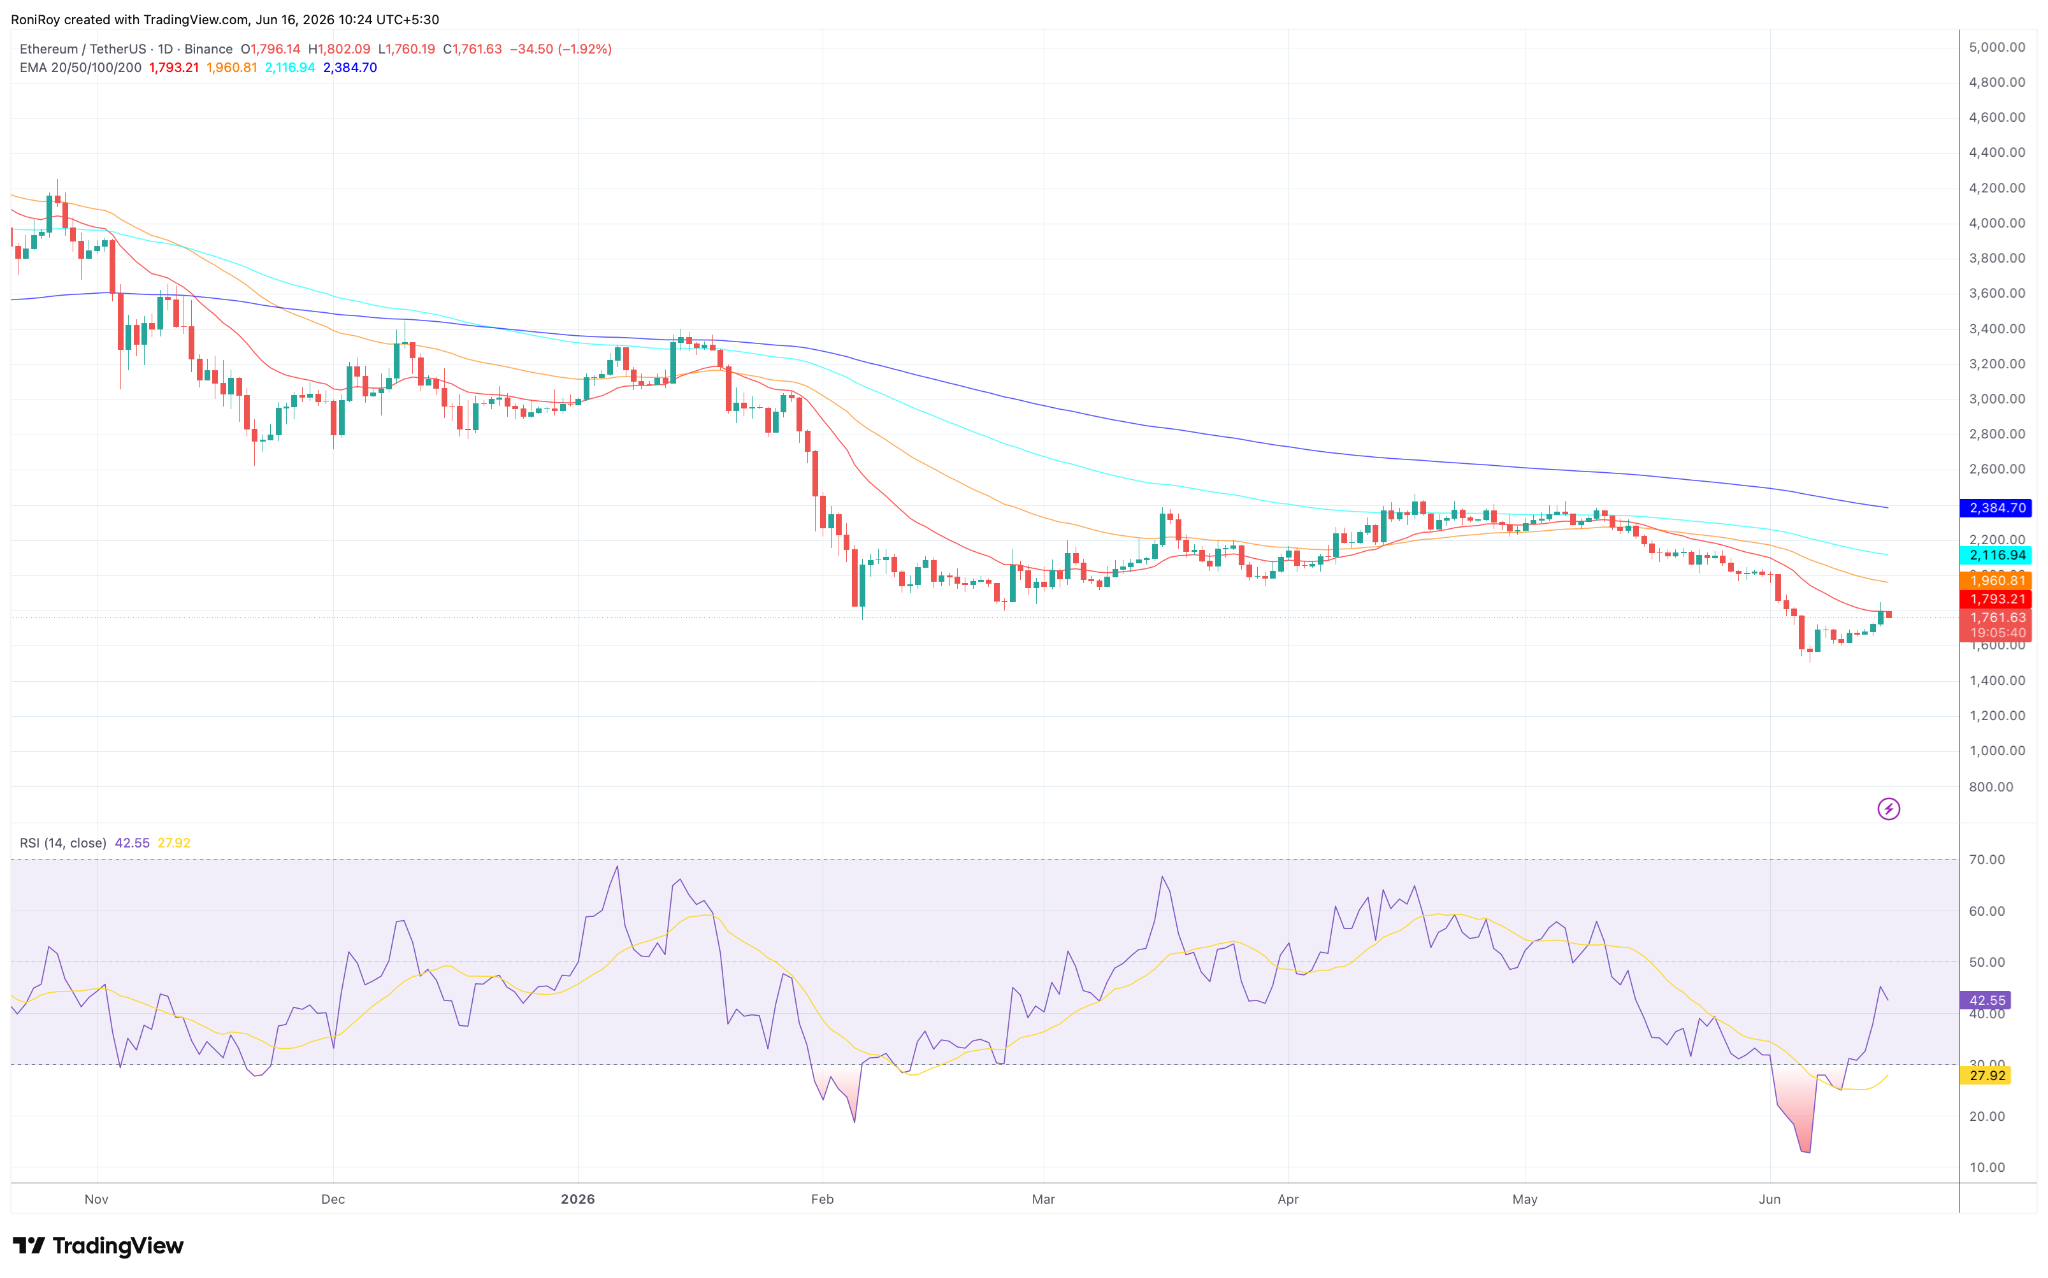Click the 800.00 price axis tick

click(1991, 787)
